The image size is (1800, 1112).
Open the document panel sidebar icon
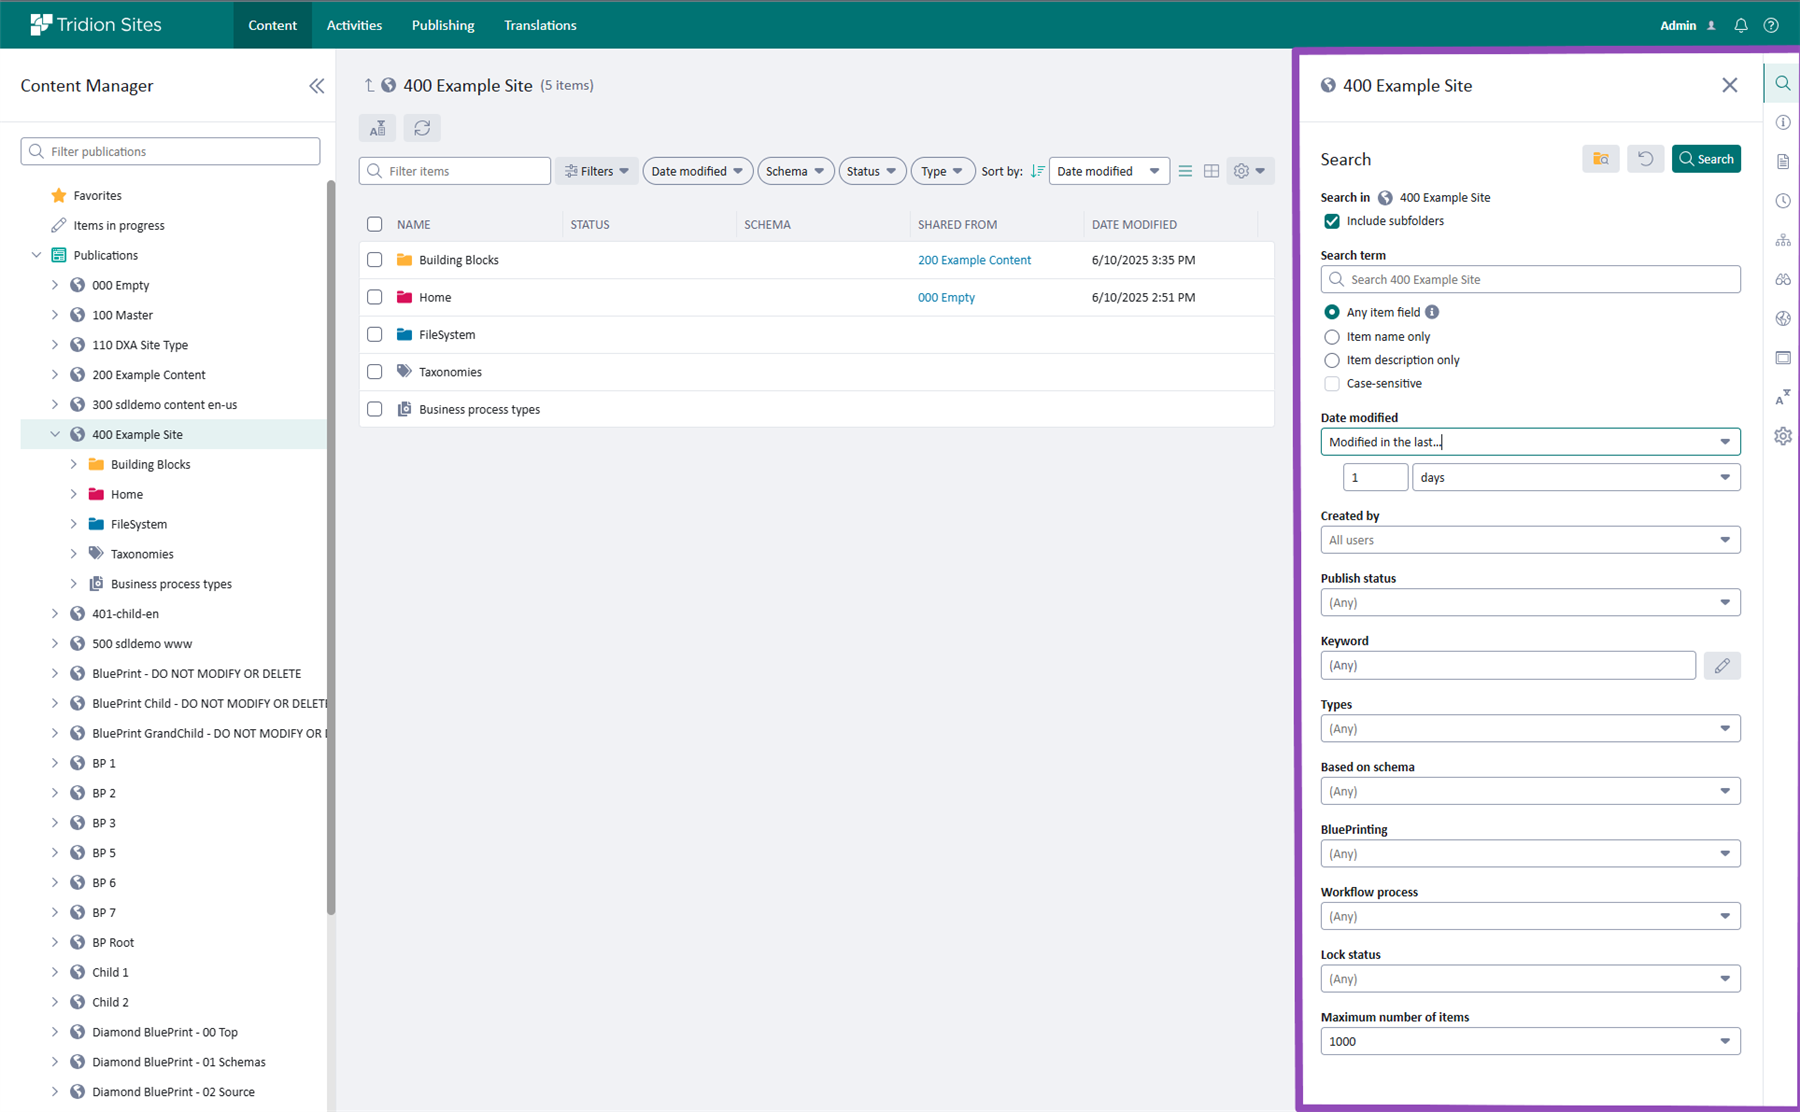(x=1783, y=161)
